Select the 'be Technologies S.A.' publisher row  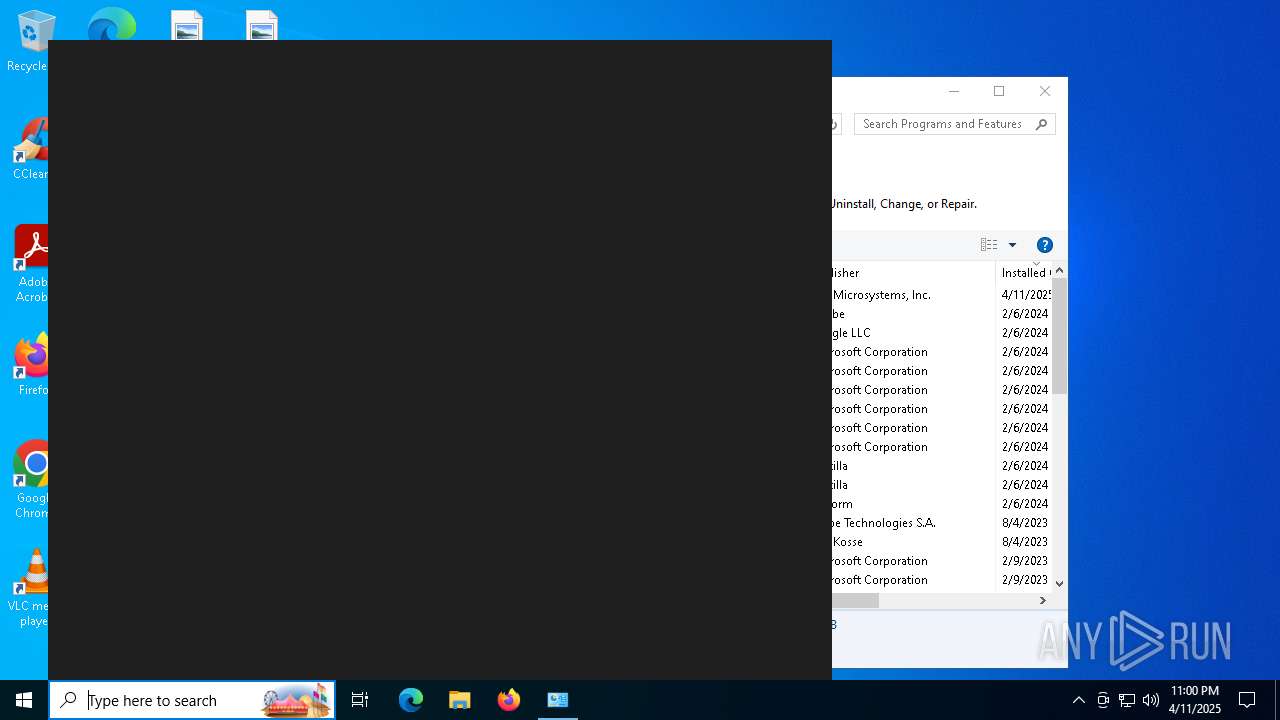[941, 523]
